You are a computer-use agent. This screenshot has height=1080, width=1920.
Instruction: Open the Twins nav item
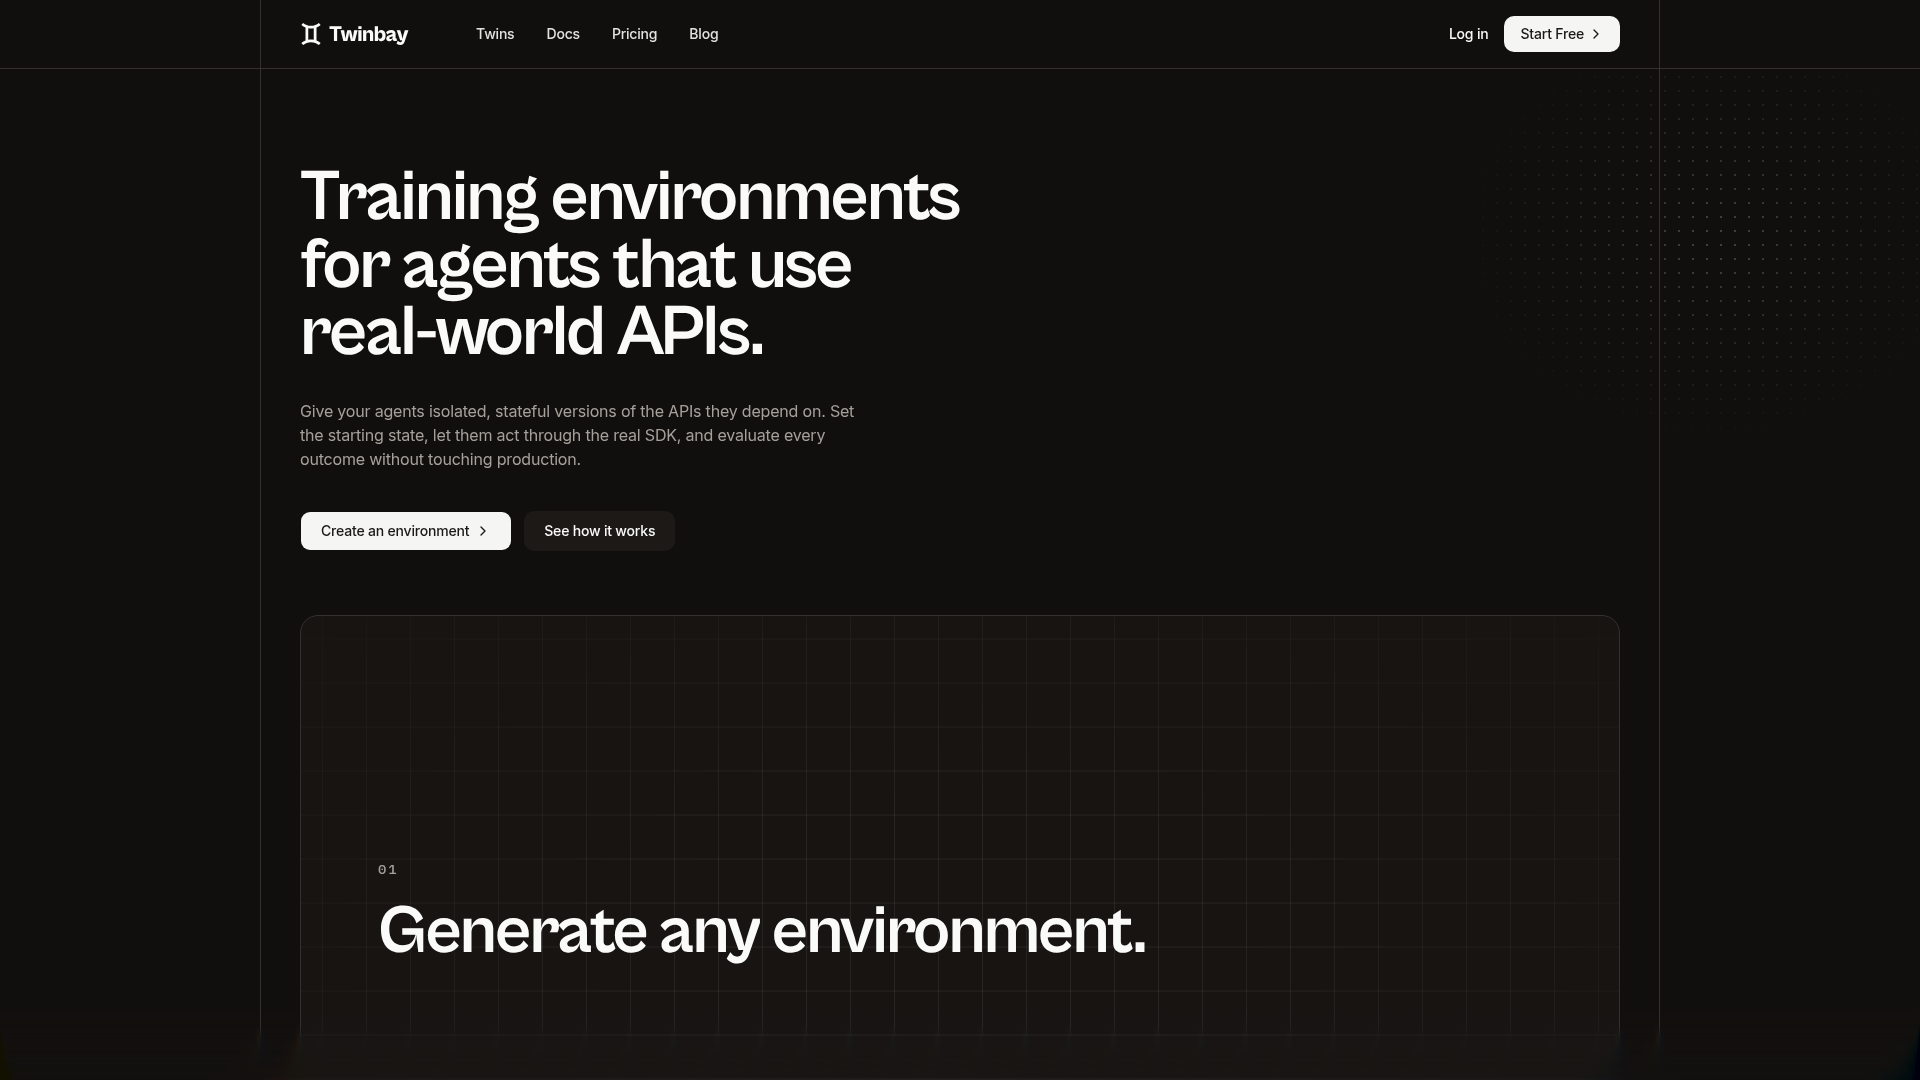[x=495, y=34]
